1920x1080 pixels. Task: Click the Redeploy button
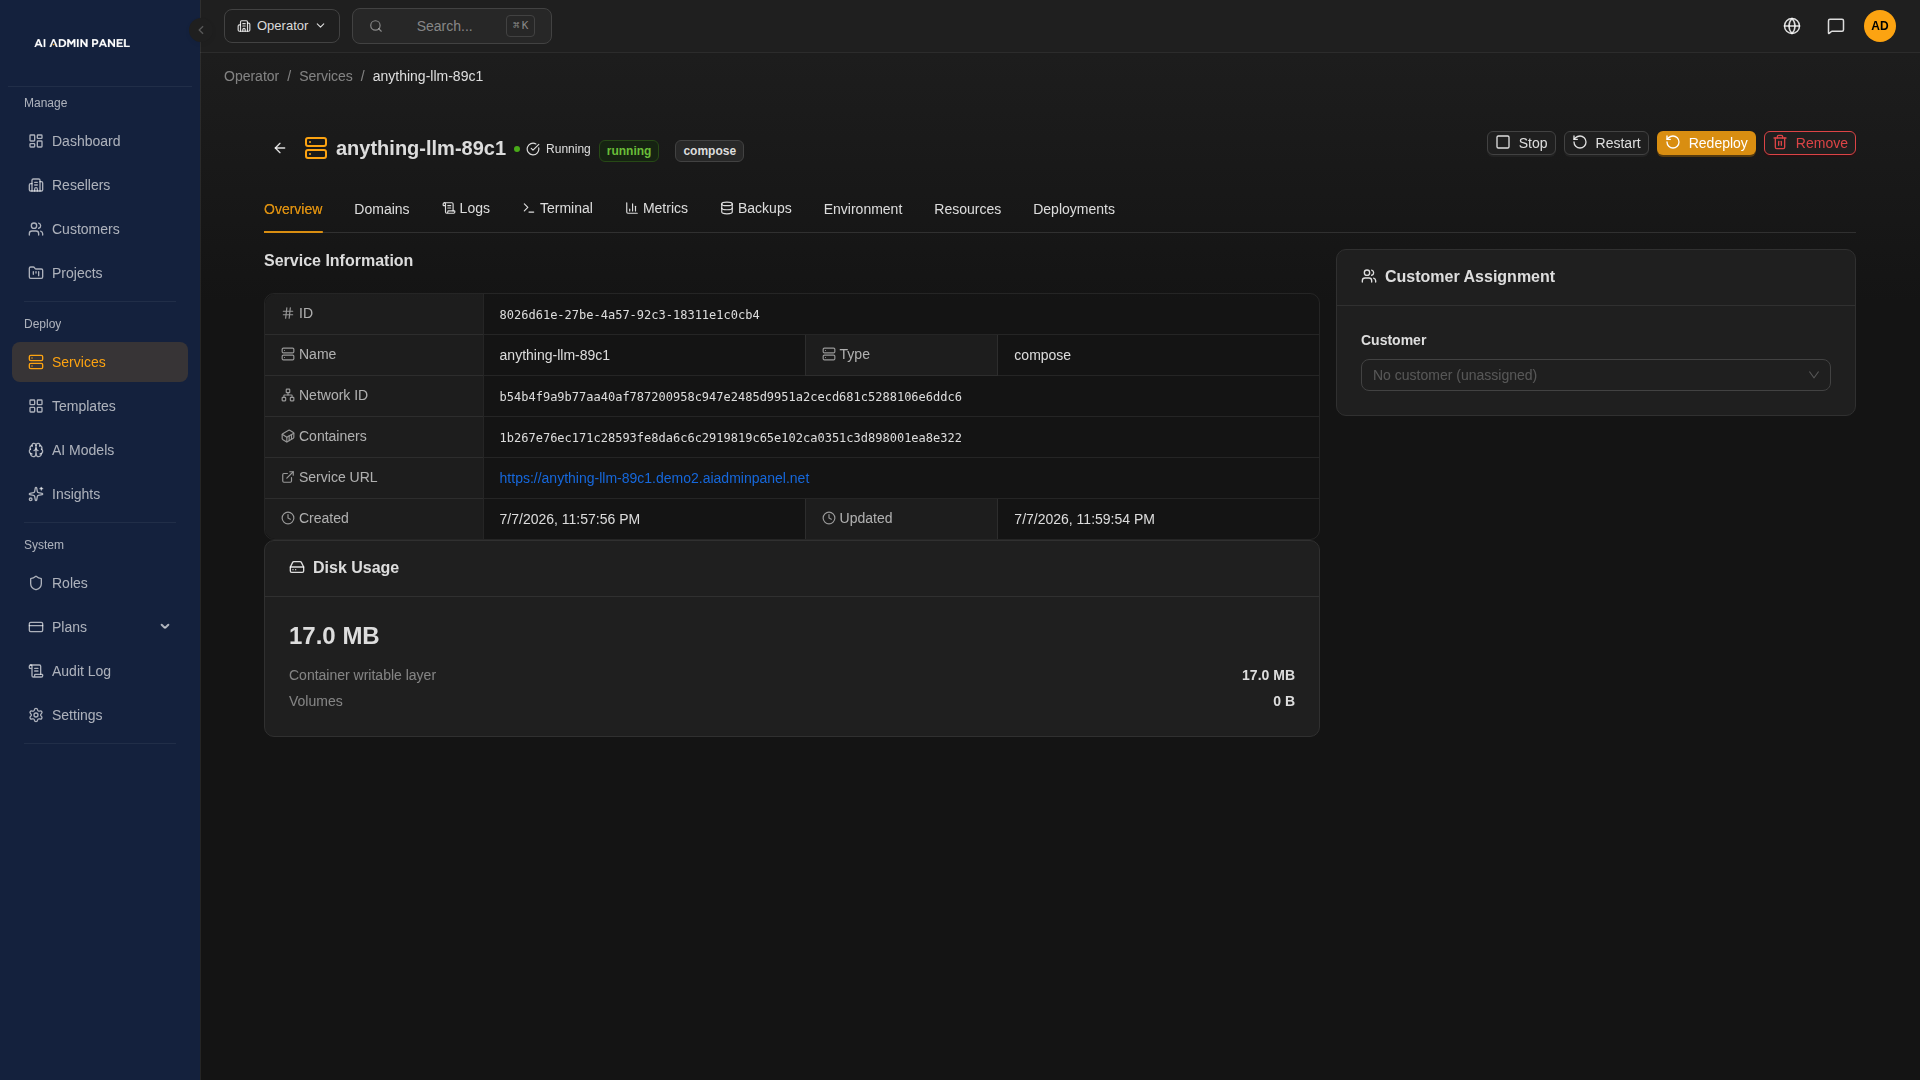(x=1706, y=143)
